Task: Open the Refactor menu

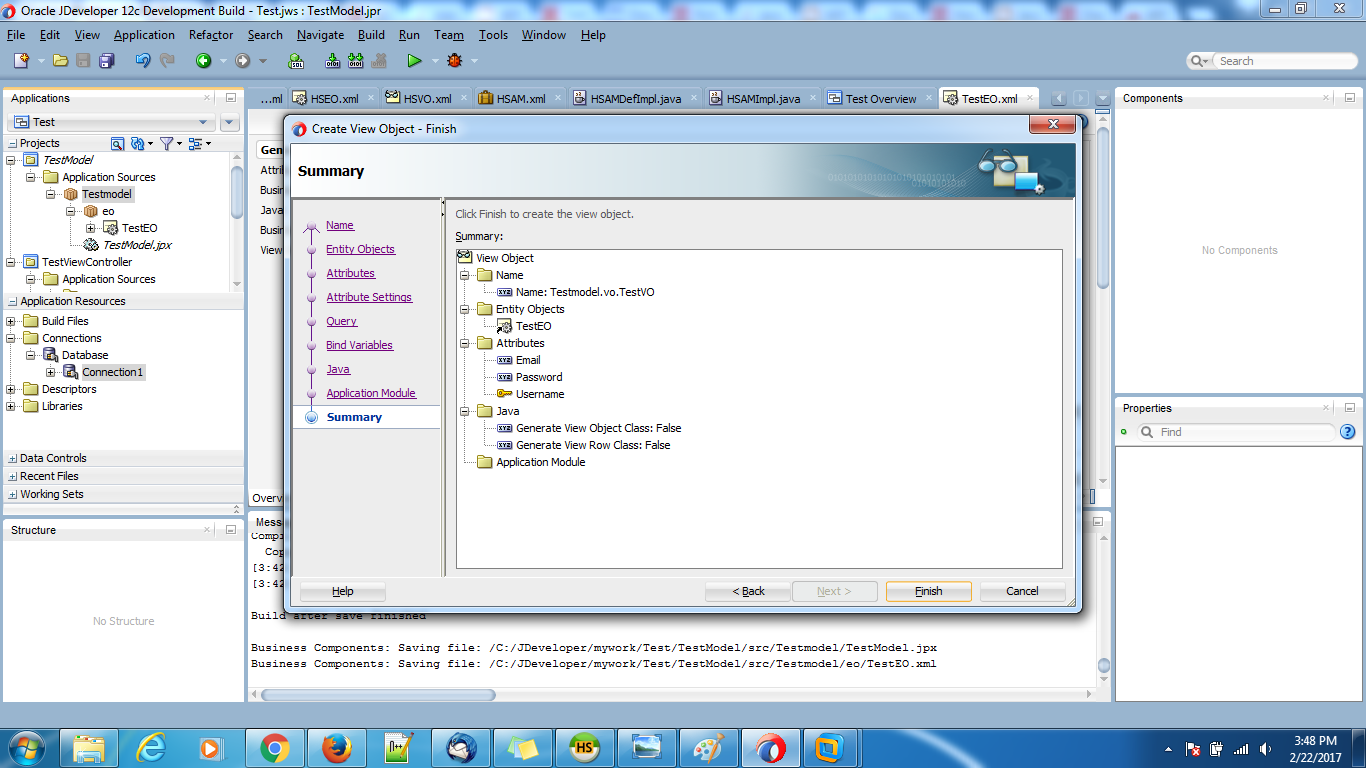Action: coord(210,34)
